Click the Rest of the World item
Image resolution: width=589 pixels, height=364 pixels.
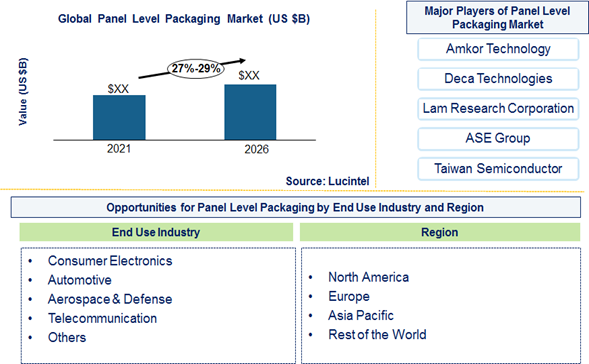coord(378,334)
